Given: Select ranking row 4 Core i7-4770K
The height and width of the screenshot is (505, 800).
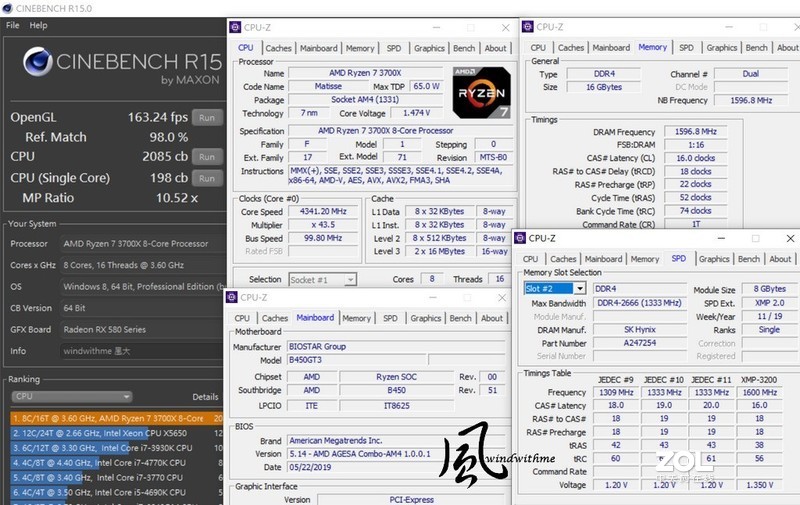Looking at the screenshot, I should (116, 463).
